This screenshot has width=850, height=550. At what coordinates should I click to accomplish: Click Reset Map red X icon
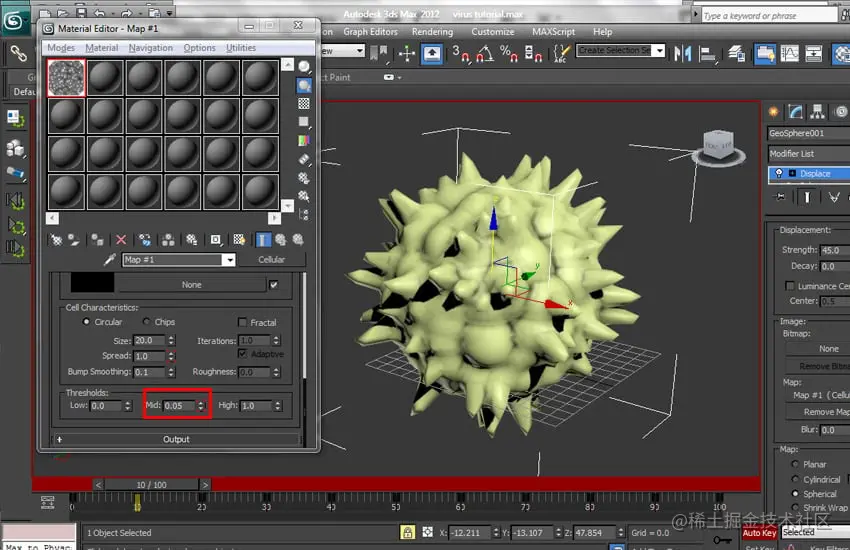coord(121,240)
